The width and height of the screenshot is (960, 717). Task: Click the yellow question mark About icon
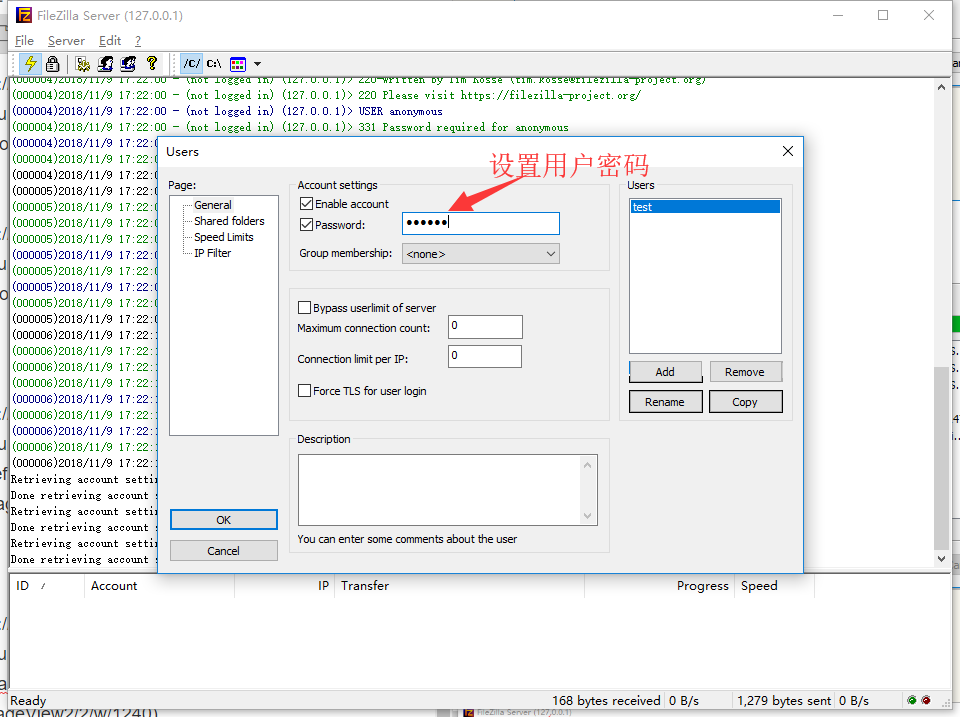(x=152, y=63)
